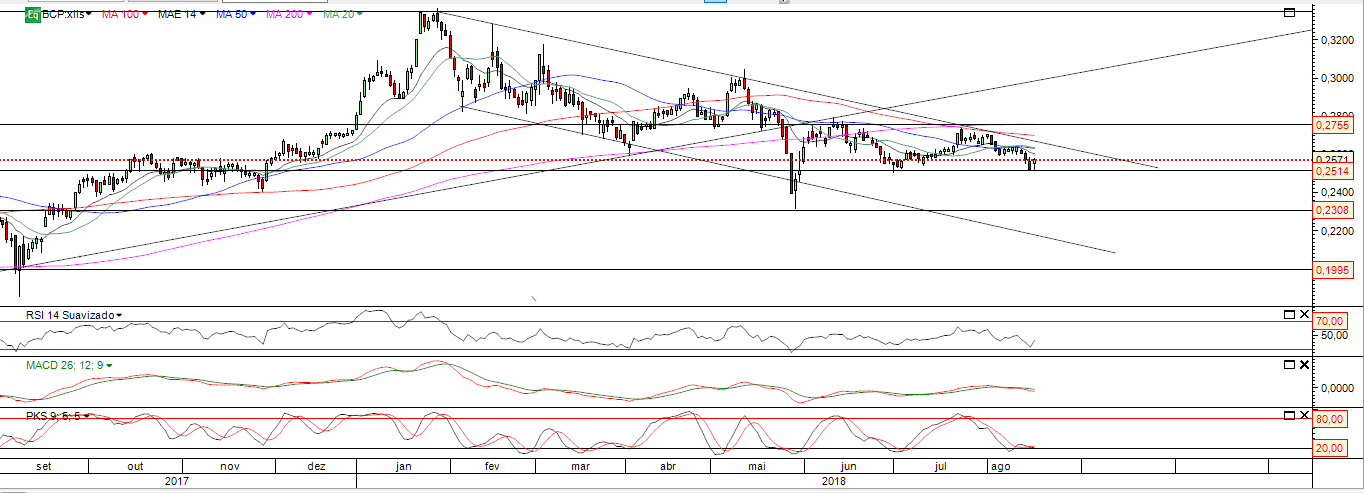Maximize the main price chart panel
The image size is (1364, 493).
(1289, 12)
